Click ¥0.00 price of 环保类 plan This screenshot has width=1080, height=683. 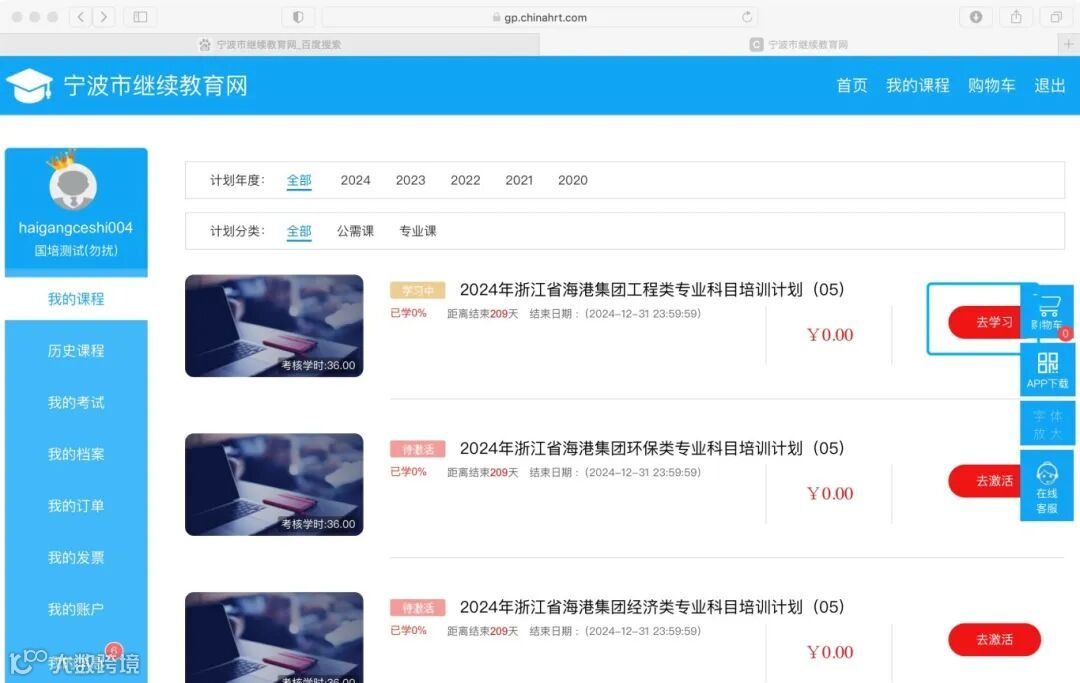[830, 494]
